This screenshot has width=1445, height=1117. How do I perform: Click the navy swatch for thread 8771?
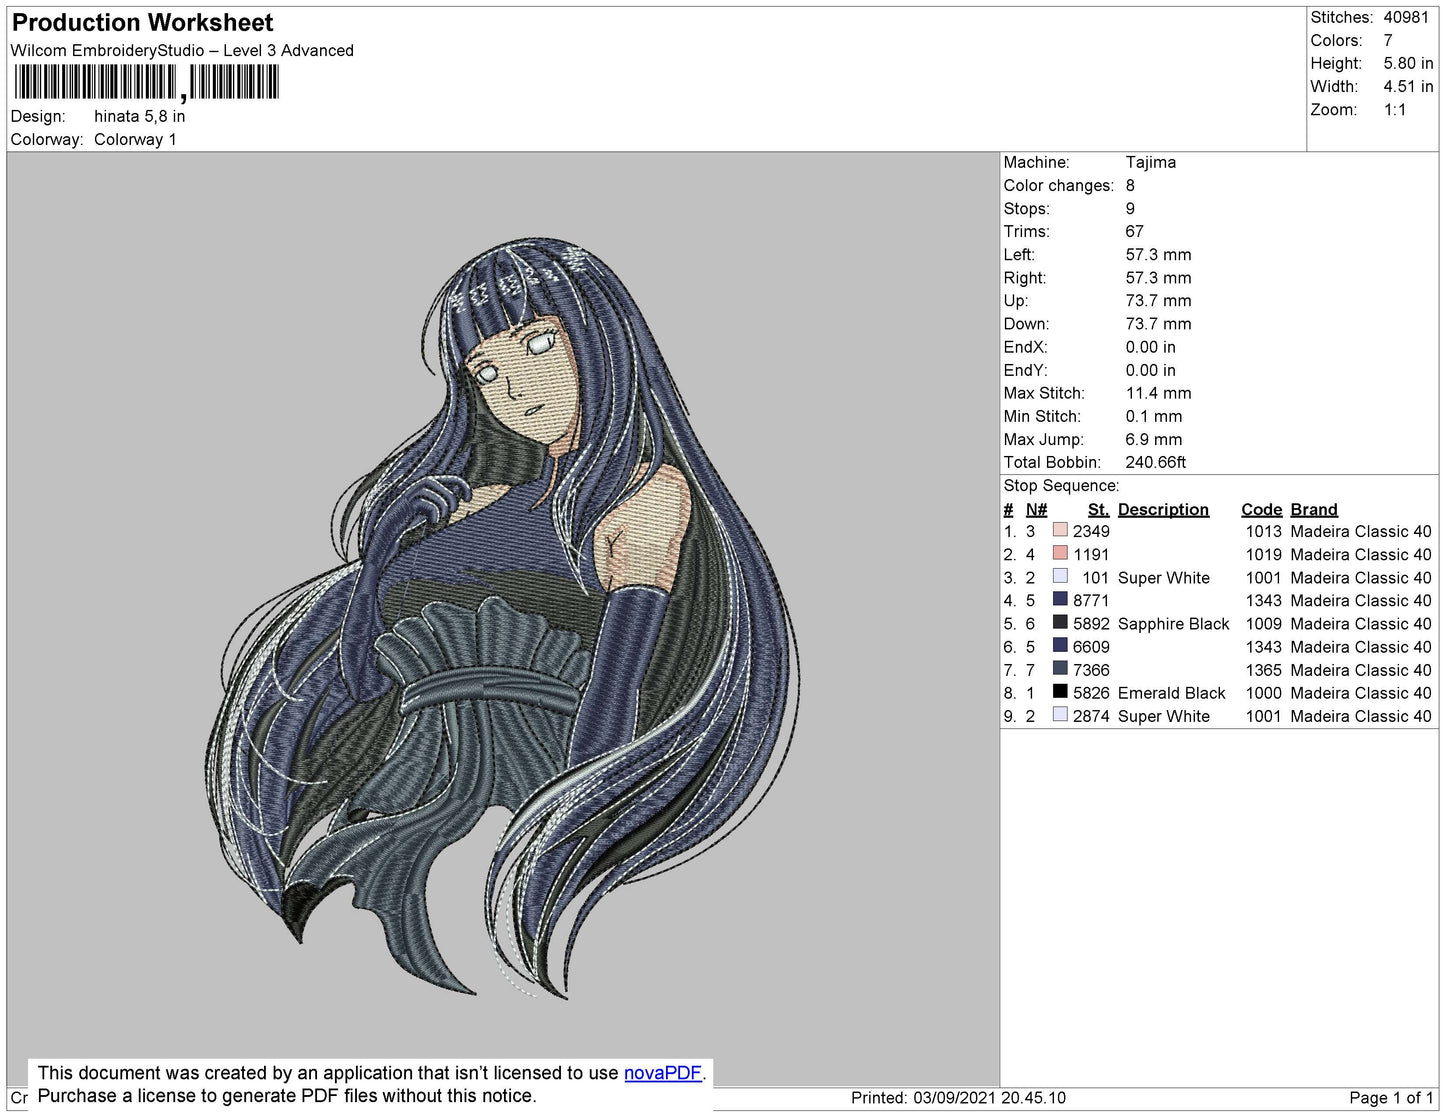pos(1060,599)
